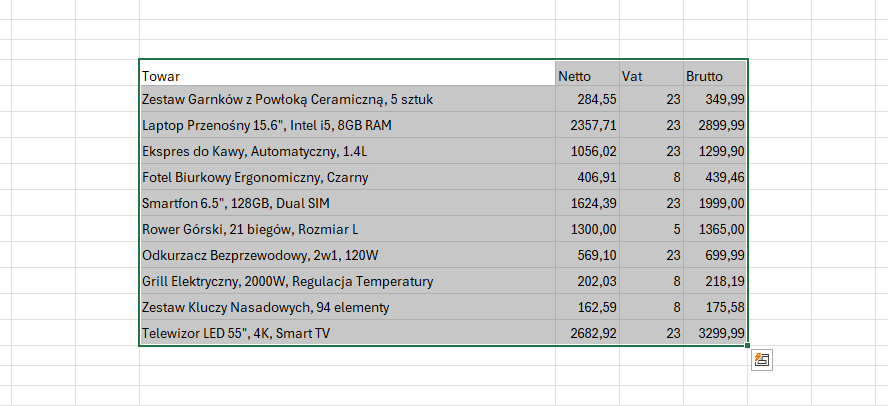This screenshot has height=406, width=888.
Task: Select Zestaw Kluczy Nasadowych cell
Action: pos(347,307)
